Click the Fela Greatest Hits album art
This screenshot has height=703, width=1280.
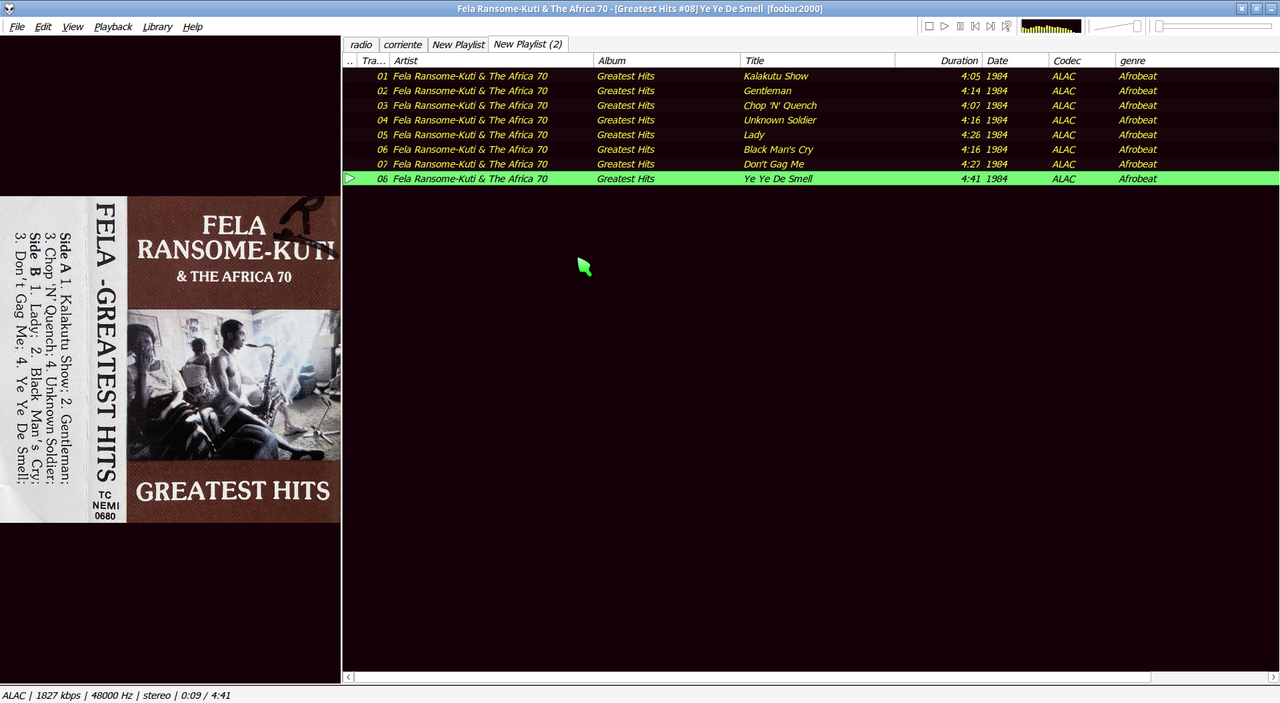[170, 359]
